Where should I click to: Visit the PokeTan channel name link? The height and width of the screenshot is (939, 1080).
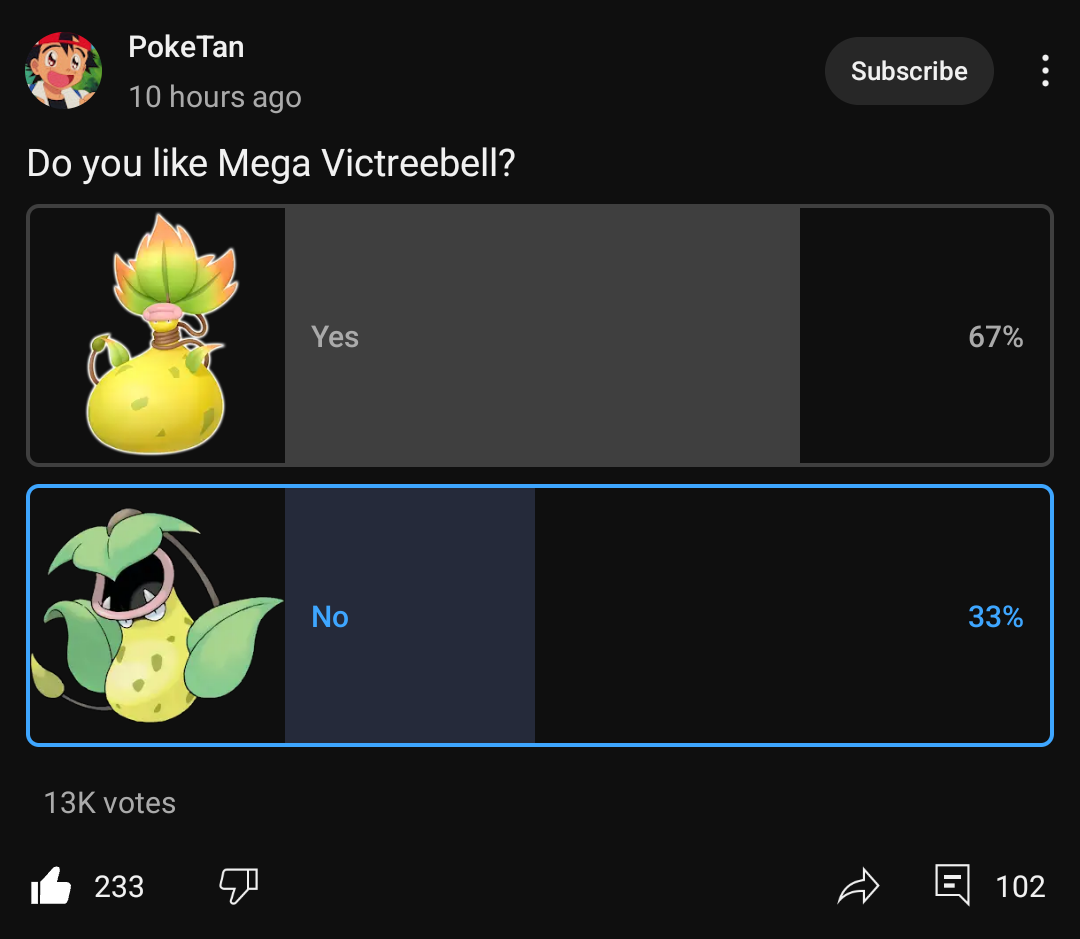point(186,47)
